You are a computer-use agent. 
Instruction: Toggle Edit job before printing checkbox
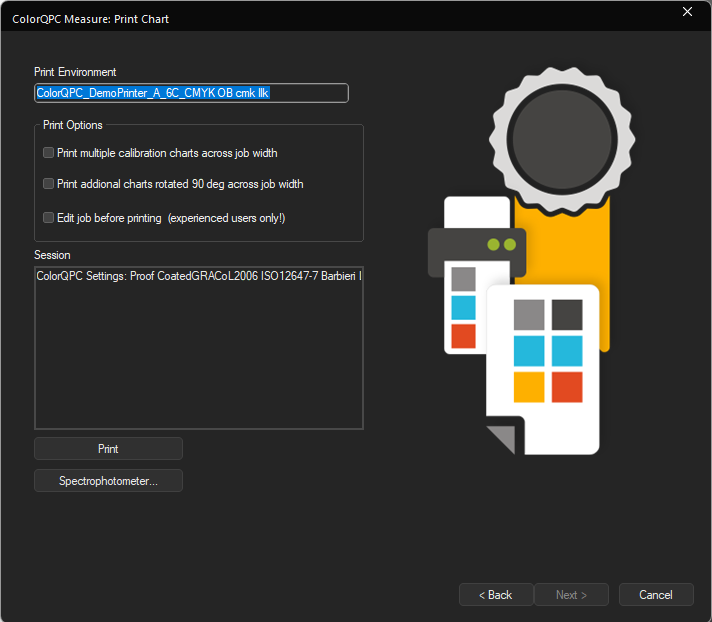point(48,217)
